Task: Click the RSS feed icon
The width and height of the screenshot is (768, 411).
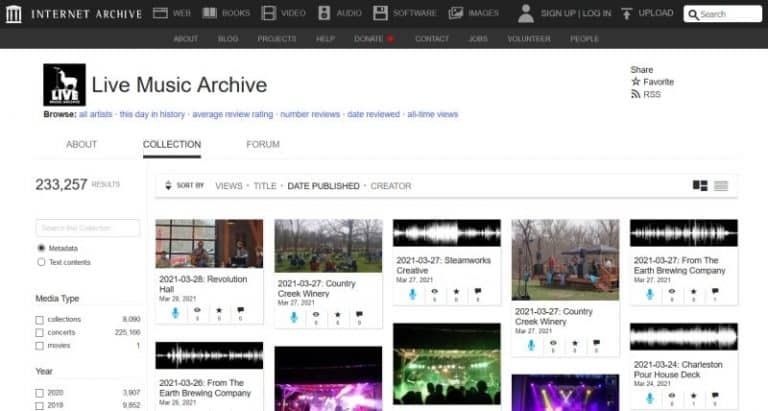Action: click(x=636, y=94)
